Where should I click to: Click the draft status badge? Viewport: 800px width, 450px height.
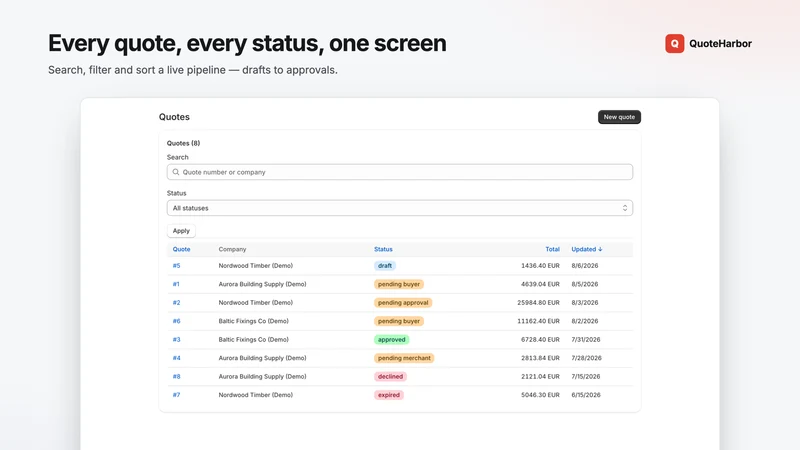[385, 266]
